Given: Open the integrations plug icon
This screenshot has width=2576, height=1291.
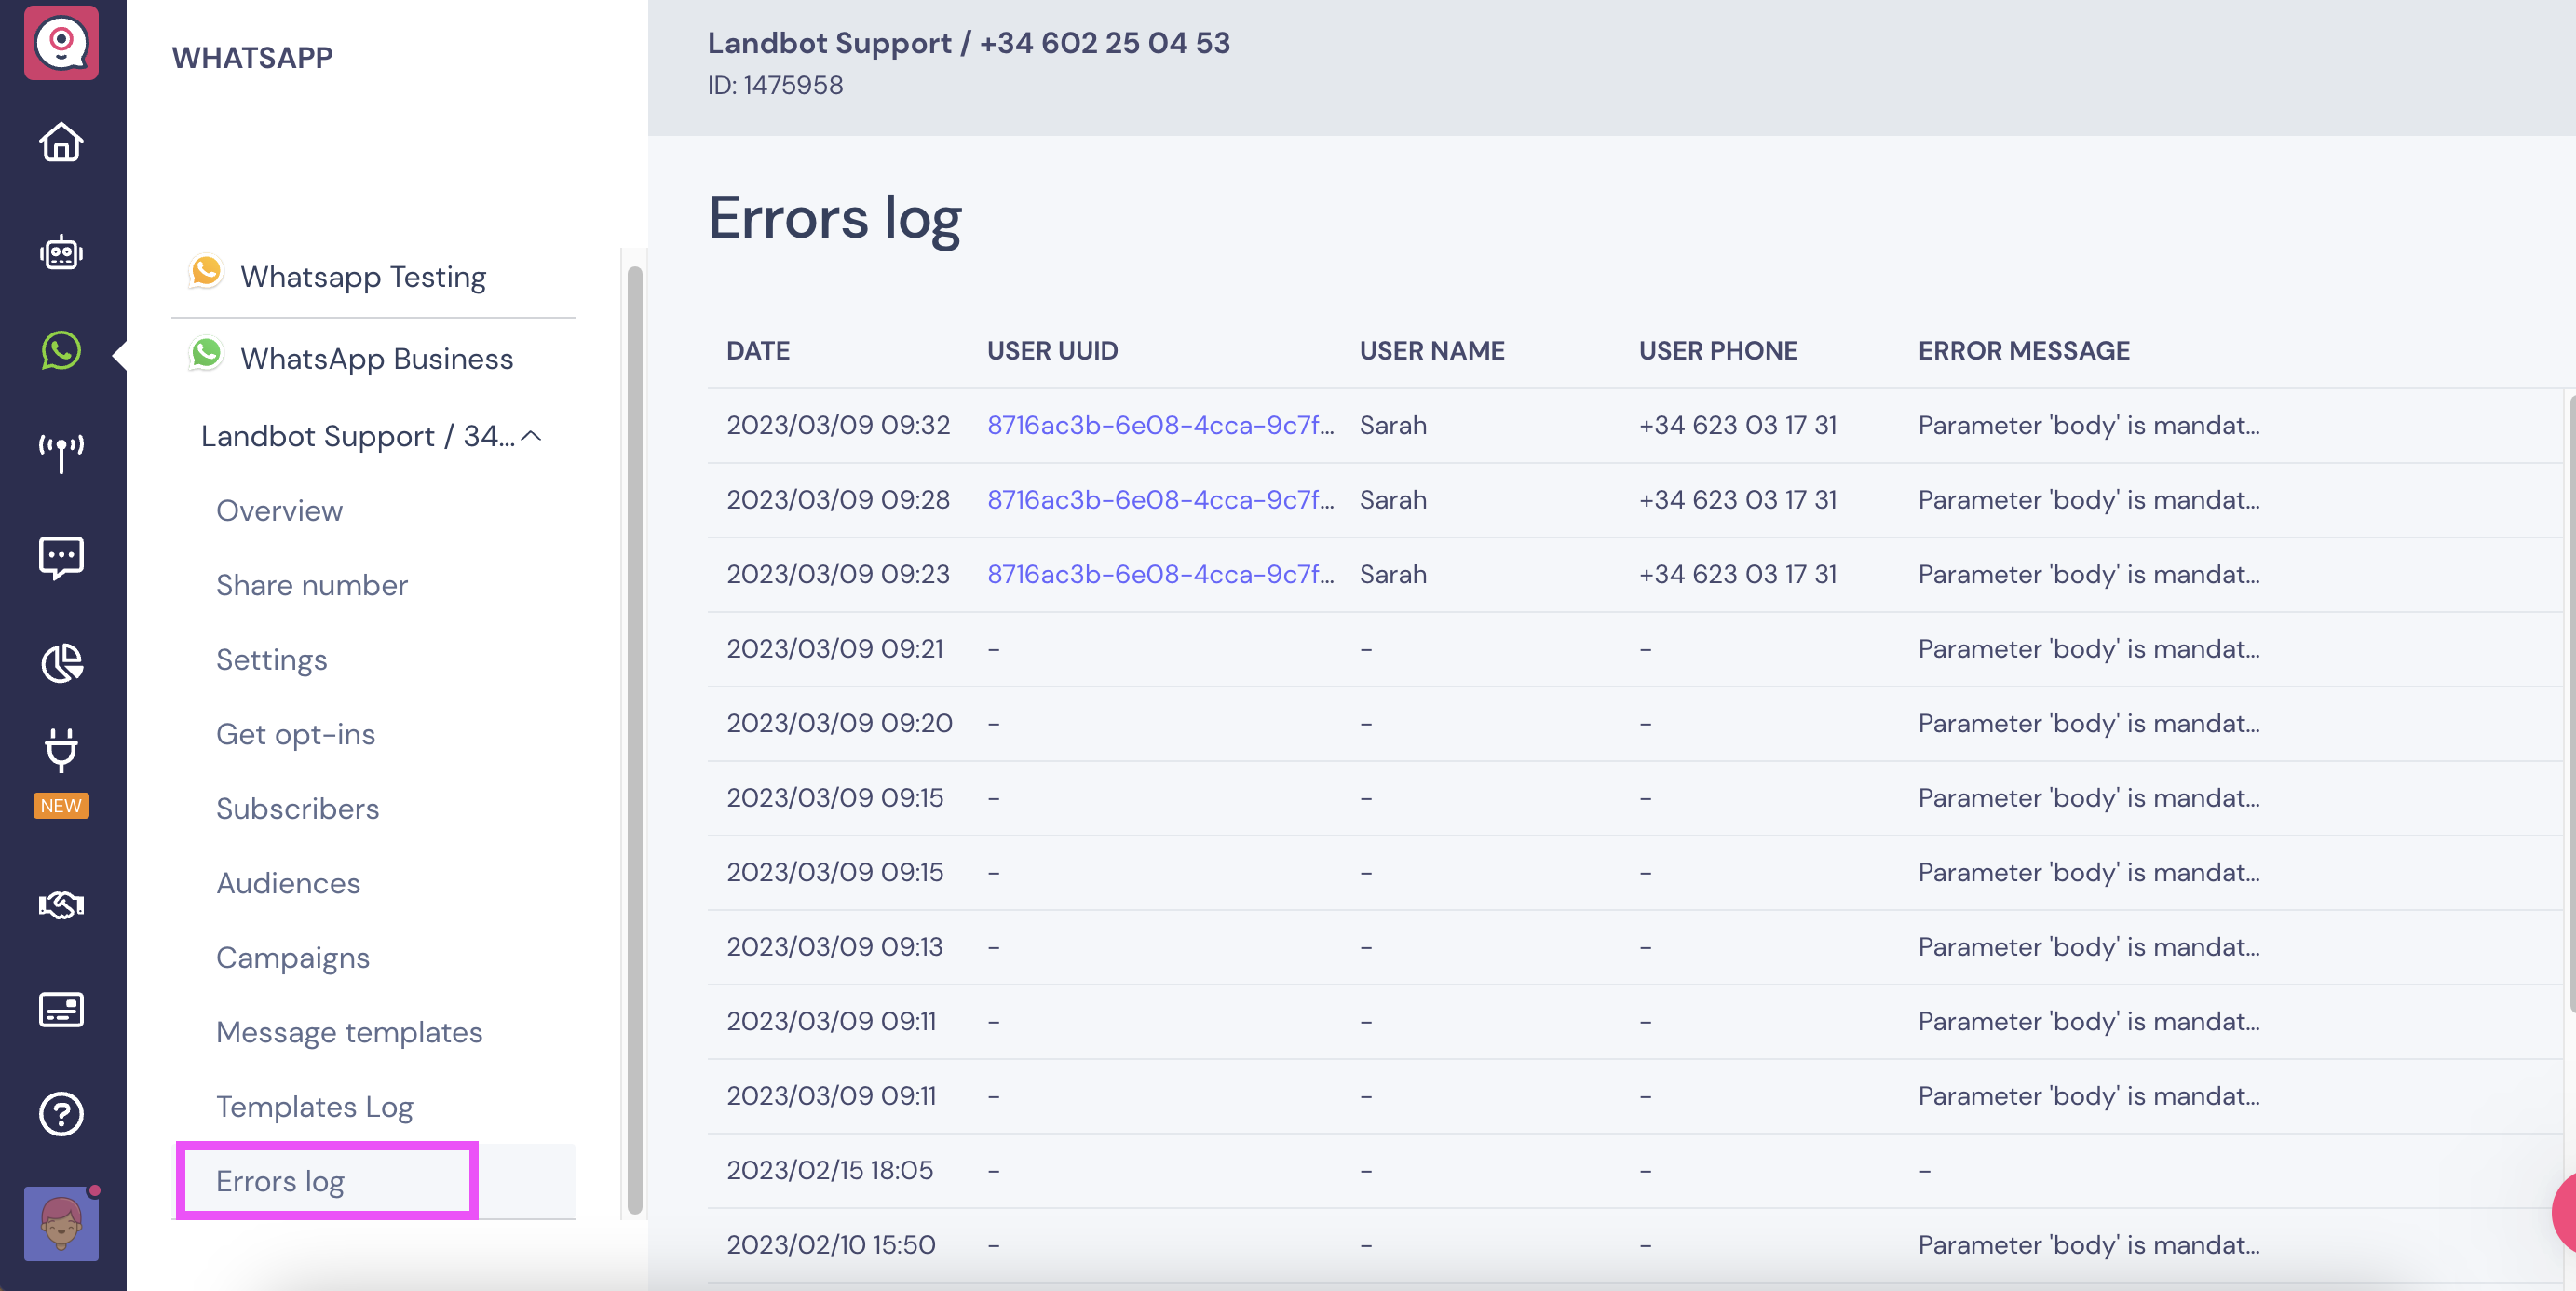Looking at the screenshot, I should 61,749.
